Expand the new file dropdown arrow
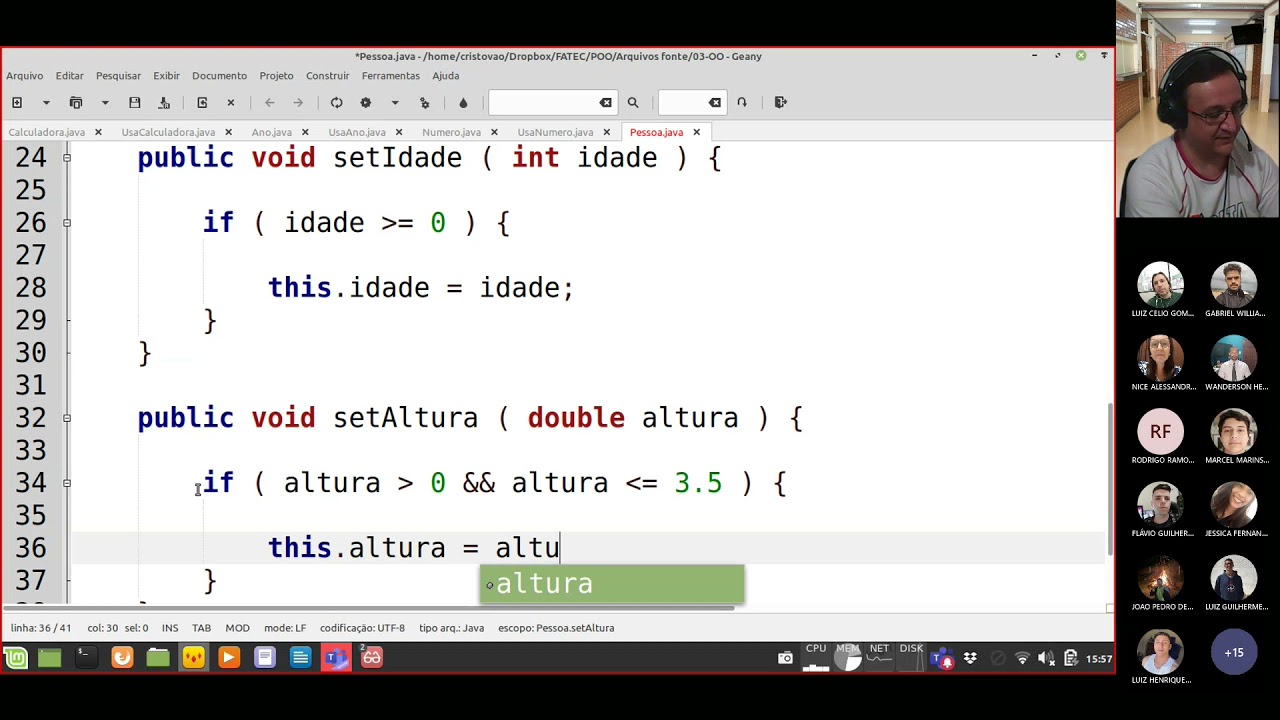 click(x=46, y=102)
